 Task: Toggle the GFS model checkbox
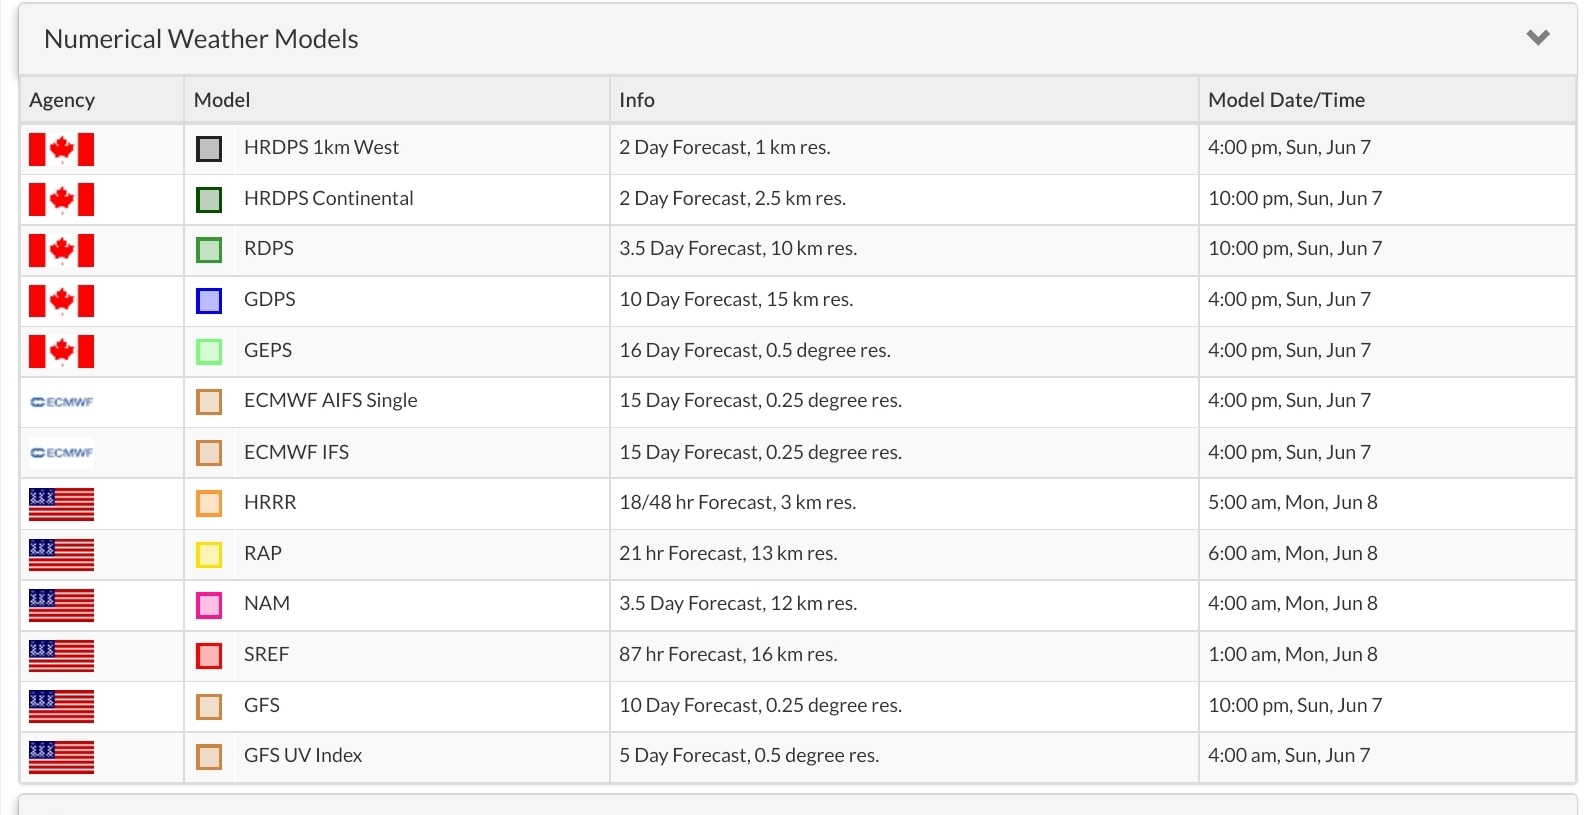point(209,706)
